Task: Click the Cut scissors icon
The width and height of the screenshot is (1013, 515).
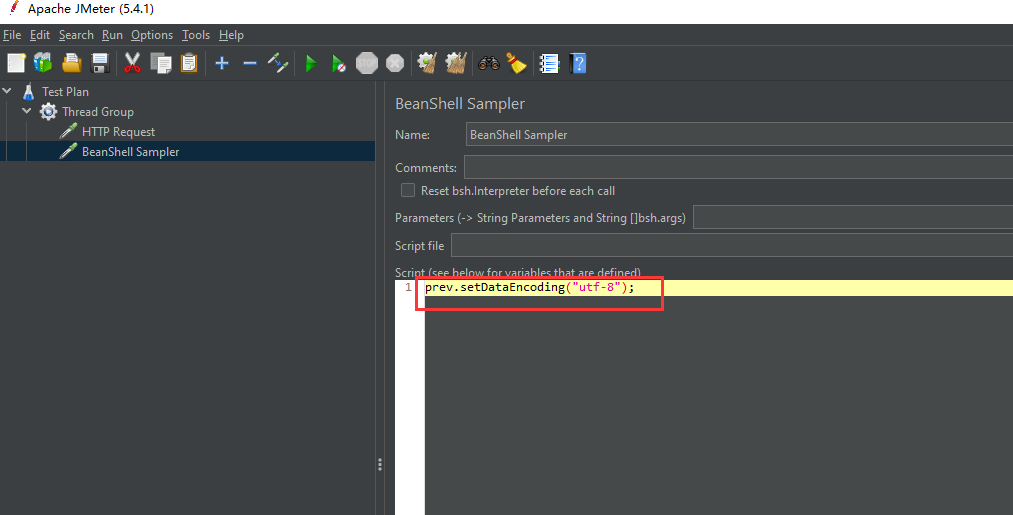Action: point(132,63)
